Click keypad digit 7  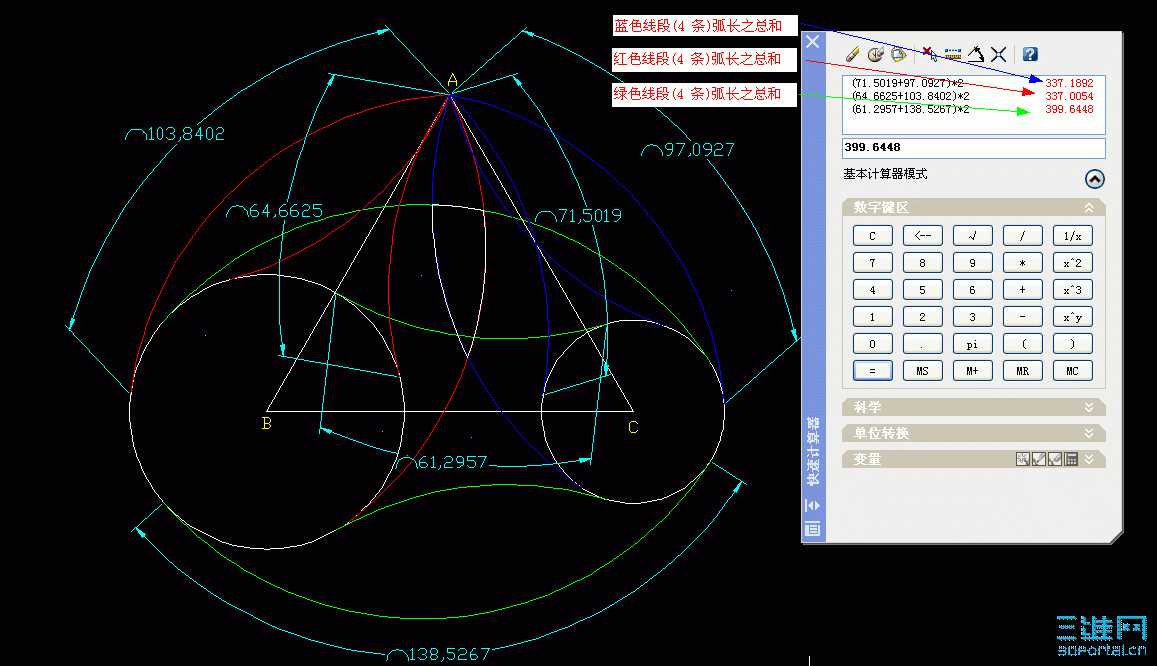point(872,263)
